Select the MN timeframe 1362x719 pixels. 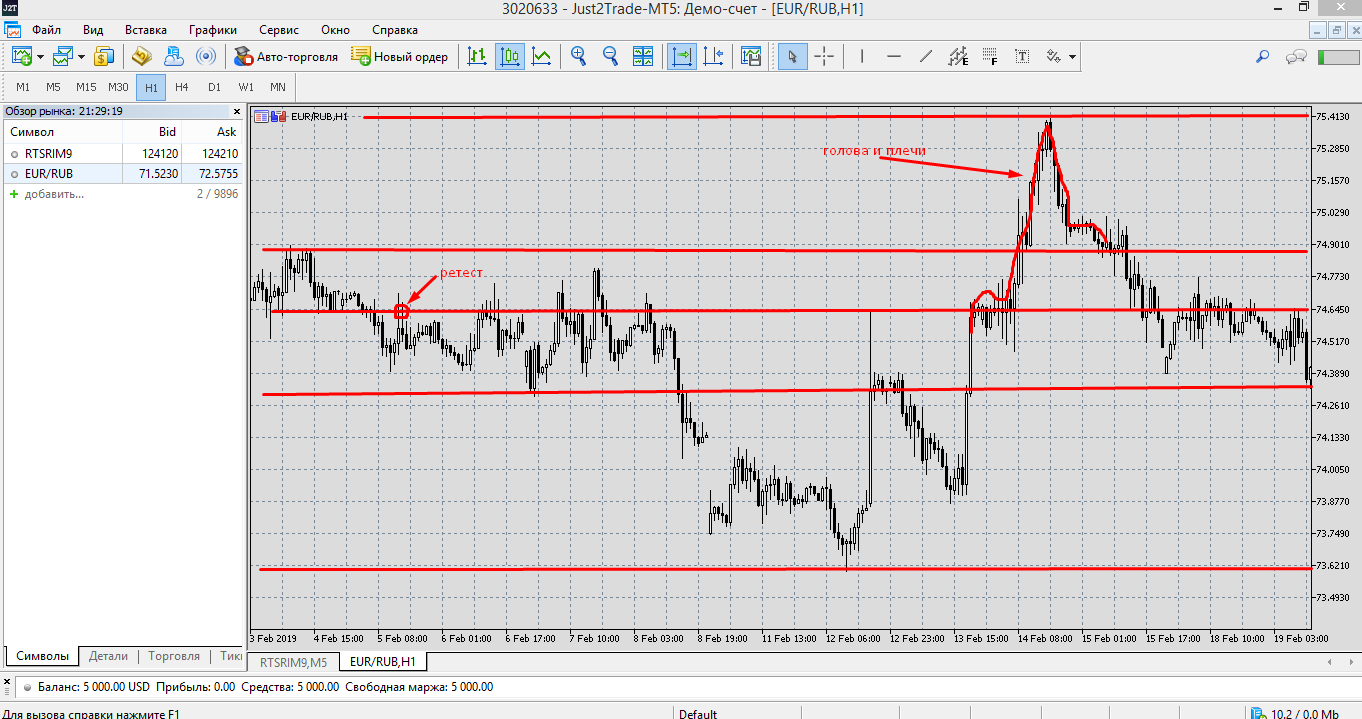coord(278,87)
